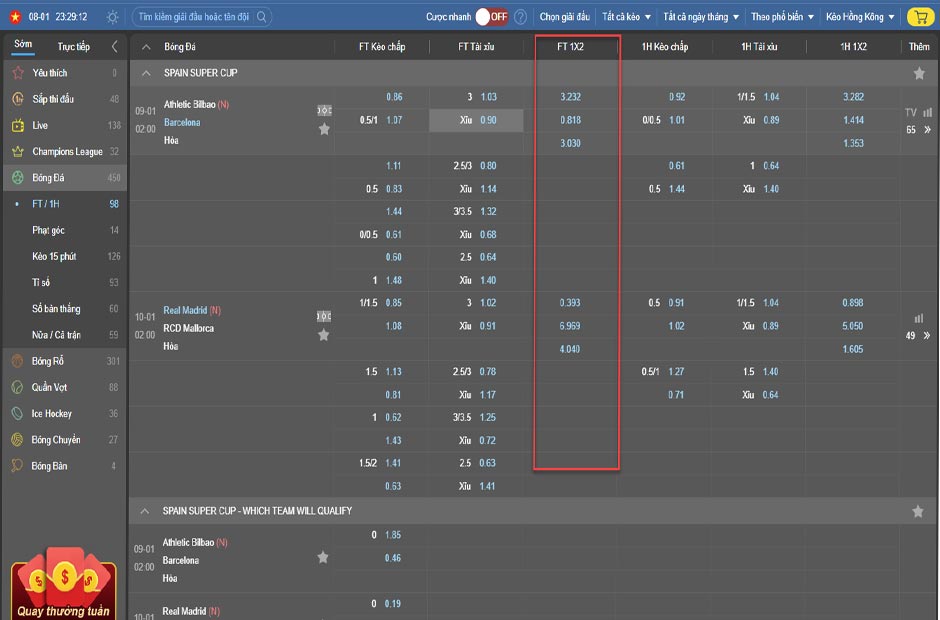940x620 pixels.
Task: Toggle the brightness theme sun icon
Action: [x=112, y=17]
